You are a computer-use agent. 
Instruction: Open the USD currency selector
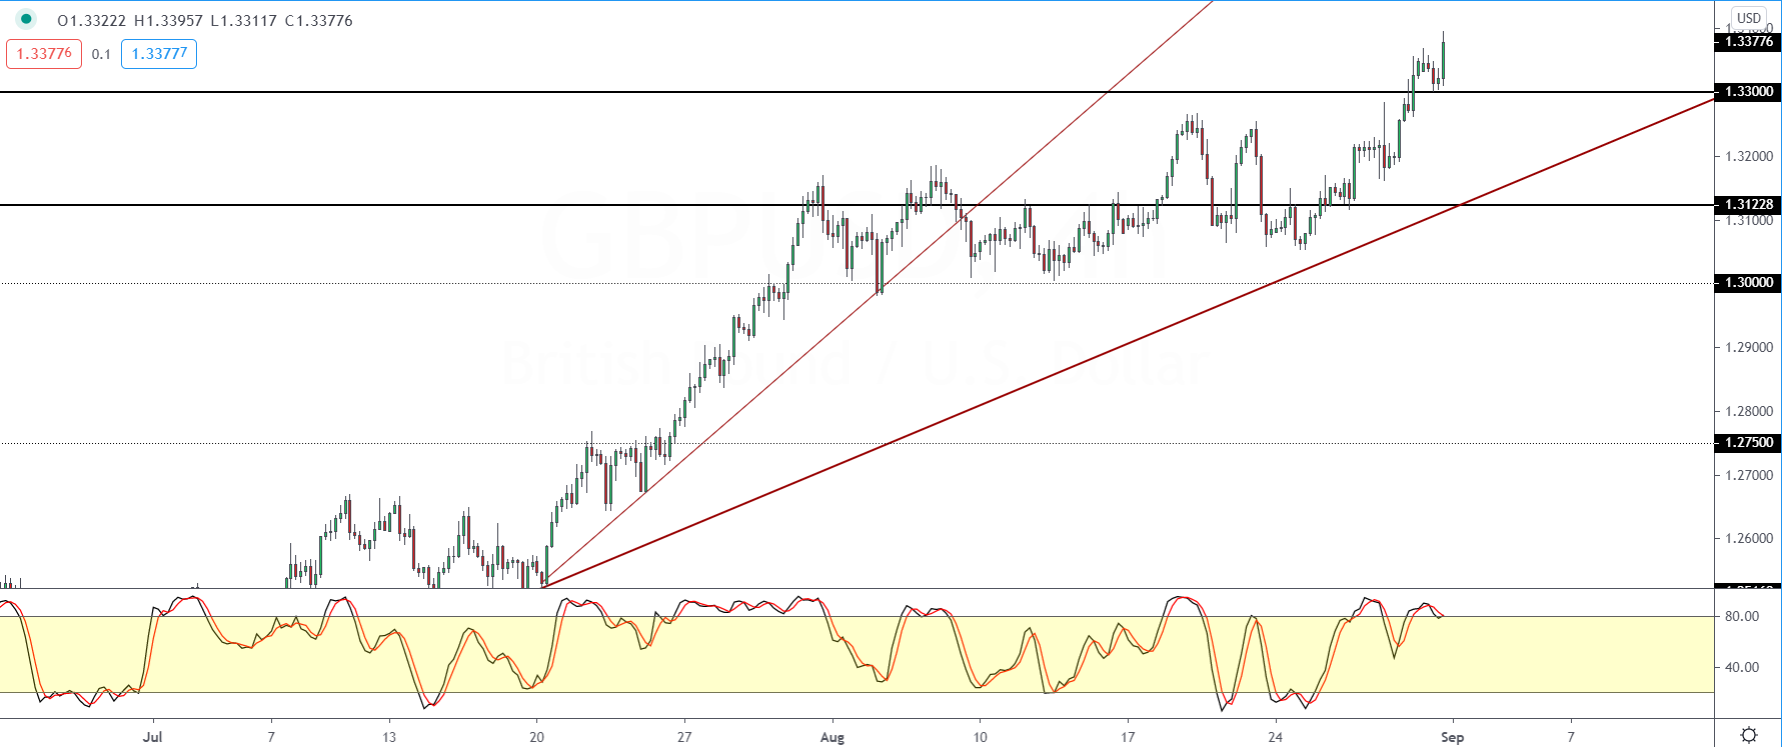click(x=1749, y=18)
